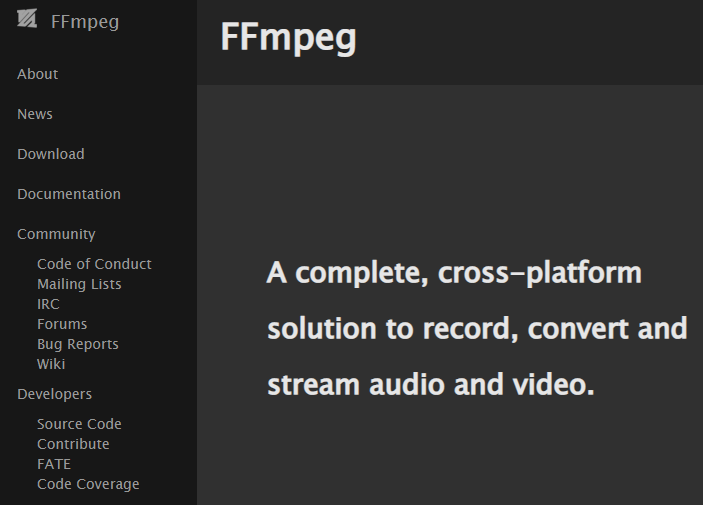Viewport: 703px width, 505px height.
Task: Select the Developers menu item
Action: (55, 394)
